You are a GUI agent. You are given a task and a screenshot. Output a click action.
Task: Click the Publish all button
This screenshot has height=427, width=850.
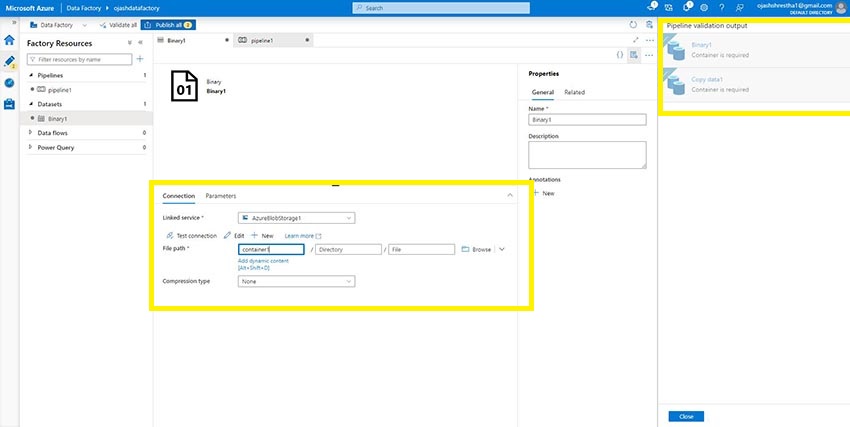pos(168,25)
